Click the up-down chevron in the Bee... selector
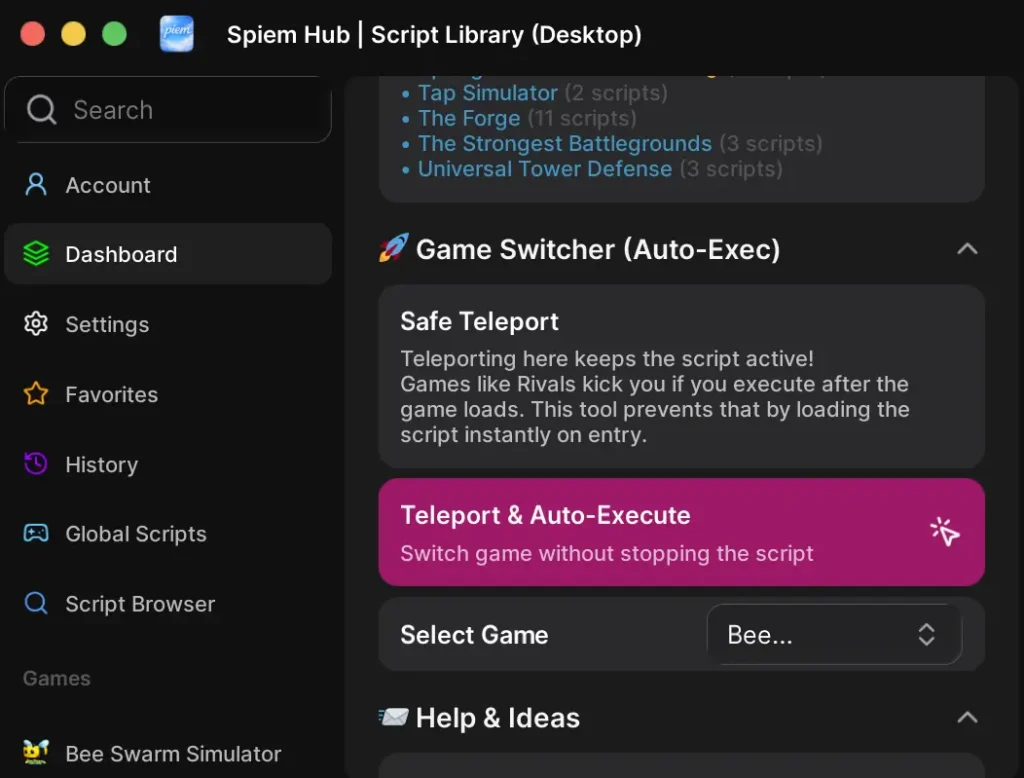Image resolution: width=1024 pixels, height=778 pixels. (x=926, y=634)
